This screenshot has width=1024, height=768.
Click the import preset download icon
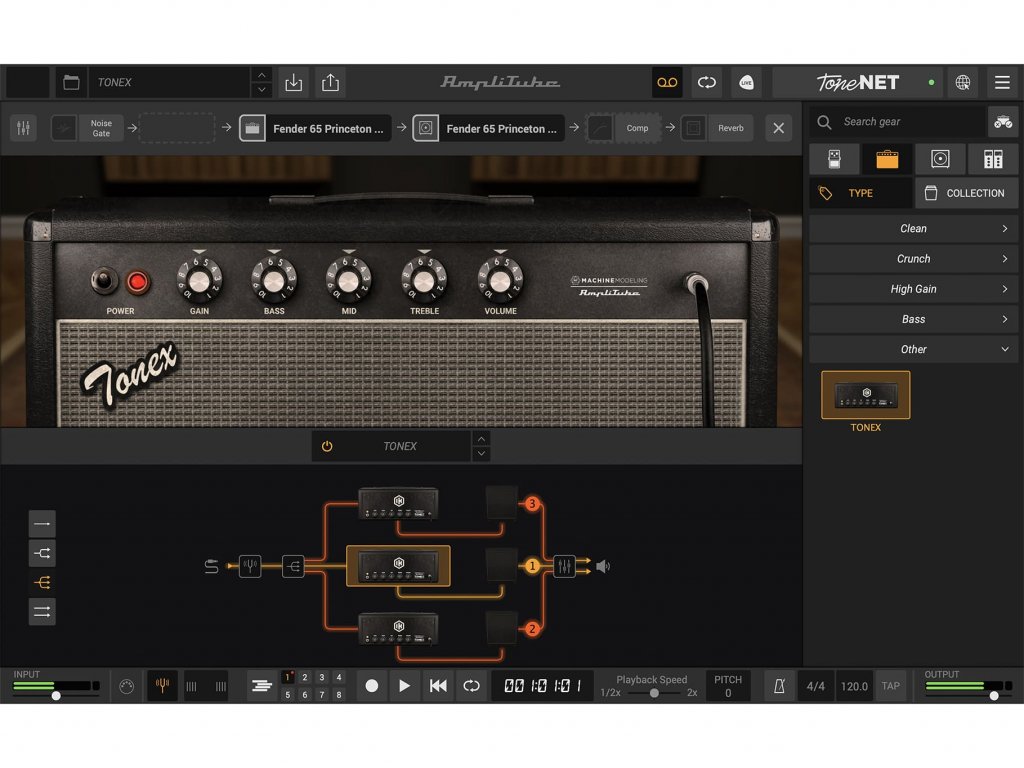294,82
